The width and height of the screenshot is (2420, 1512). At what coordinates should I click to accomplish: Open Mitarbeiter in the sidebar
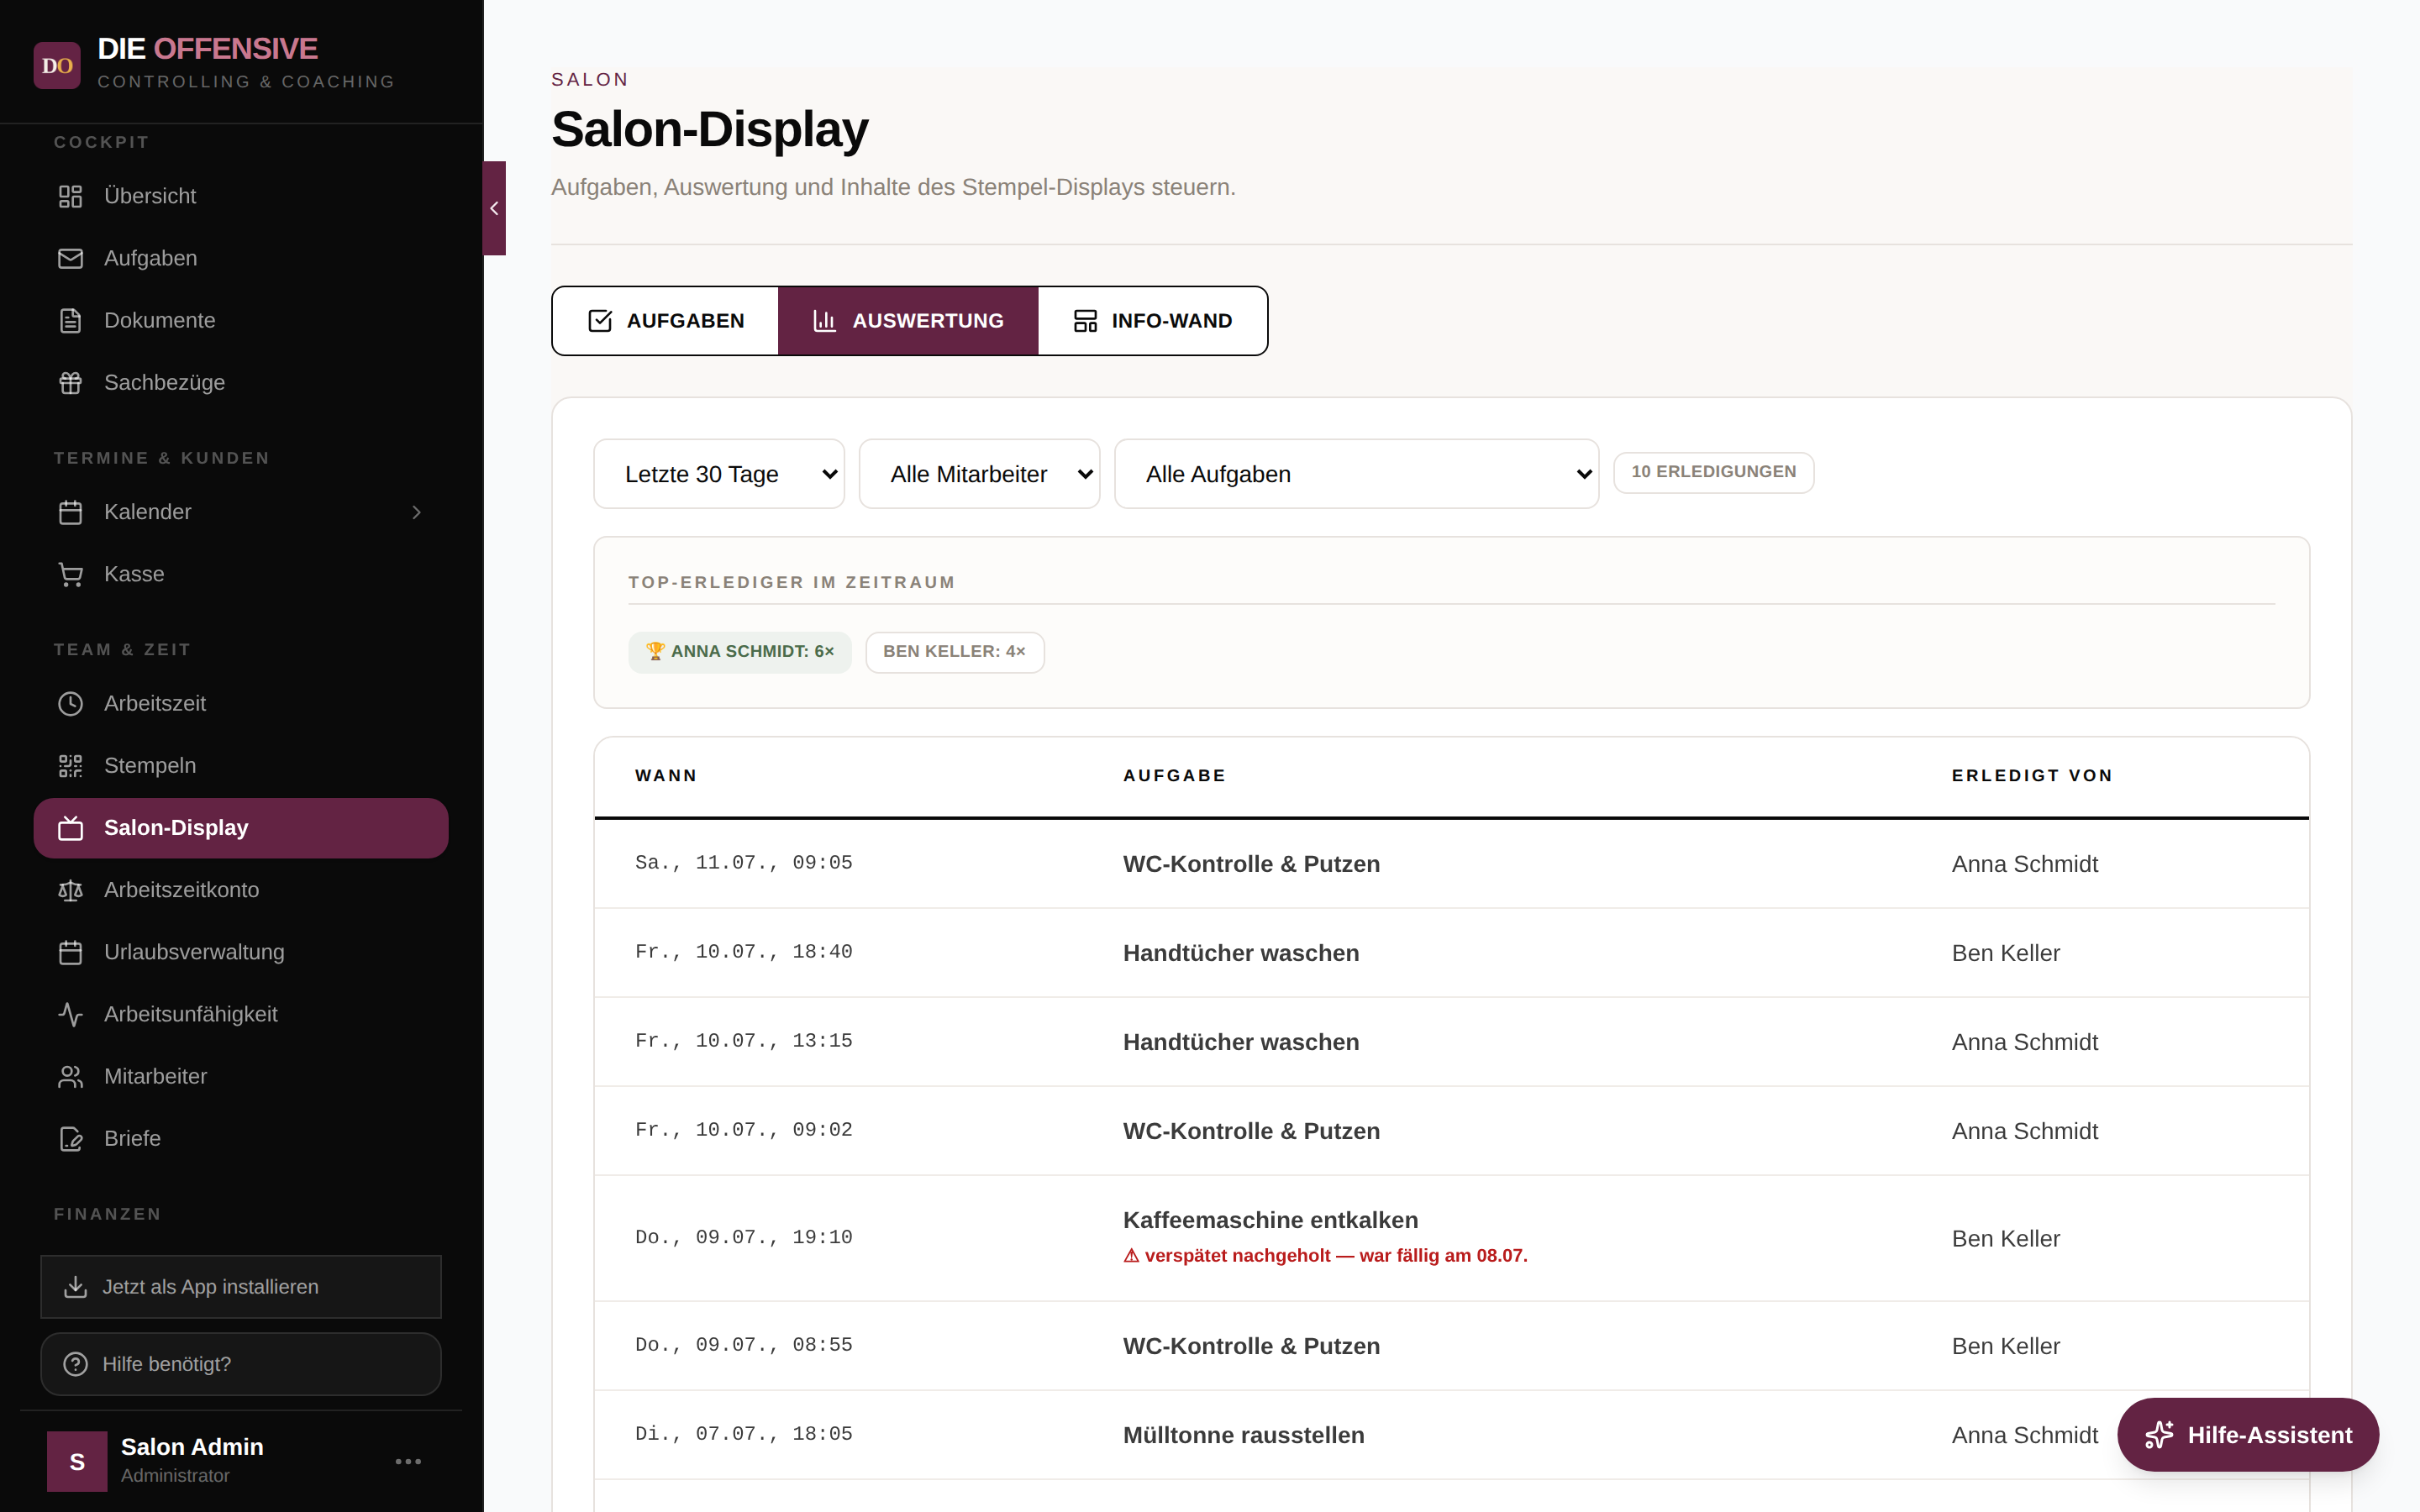pyautogui.click(x=241, y=1076)
